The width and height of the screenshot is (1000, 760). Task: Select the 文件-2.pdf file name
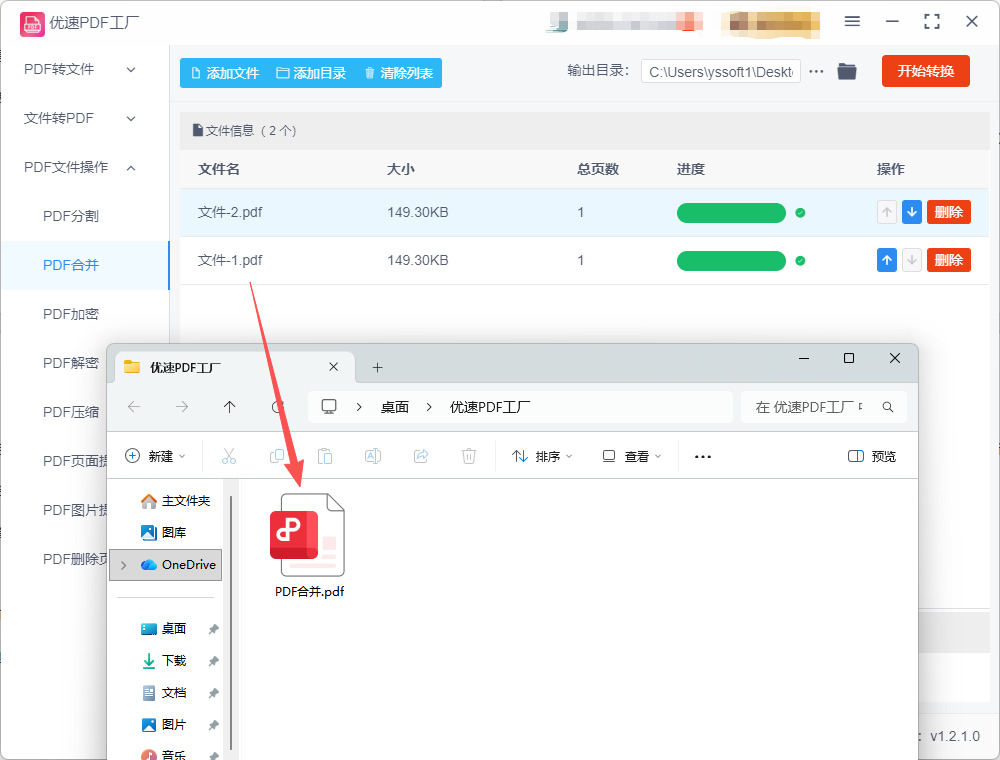(x=230, y=212)
